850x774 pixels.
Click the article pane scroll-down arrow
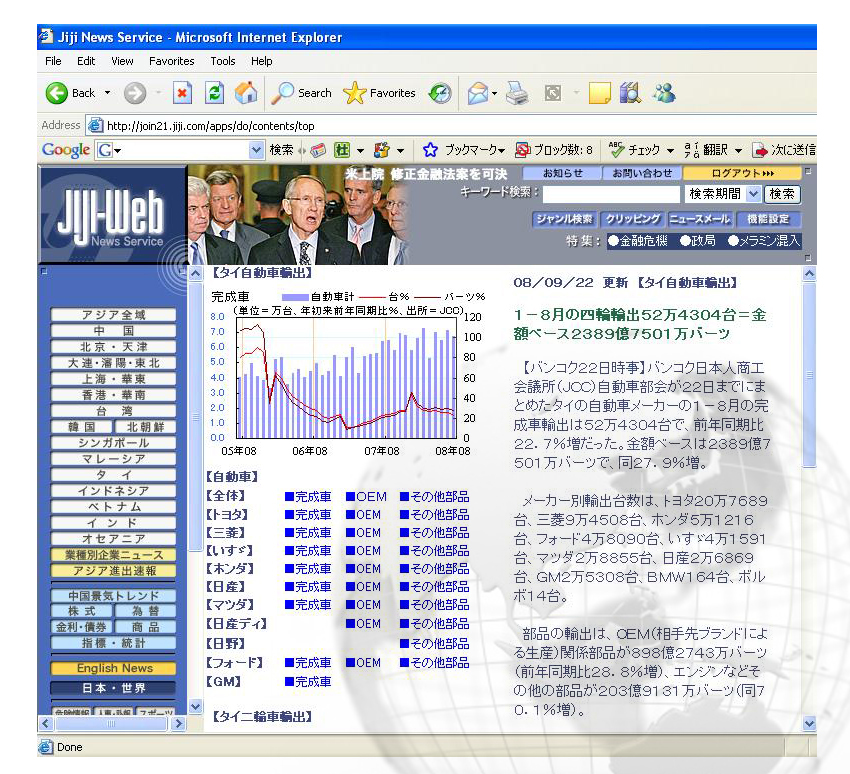pyautogui.click(x=809, y=723)
